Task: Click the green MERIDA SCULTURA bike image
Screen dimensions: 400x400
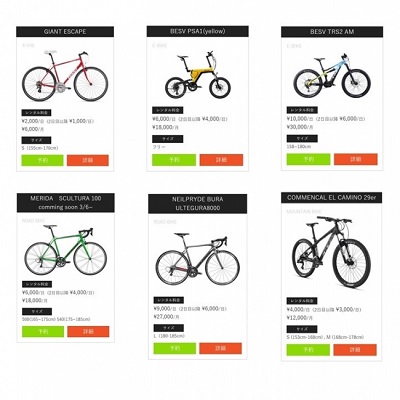Action: [65, 250]
